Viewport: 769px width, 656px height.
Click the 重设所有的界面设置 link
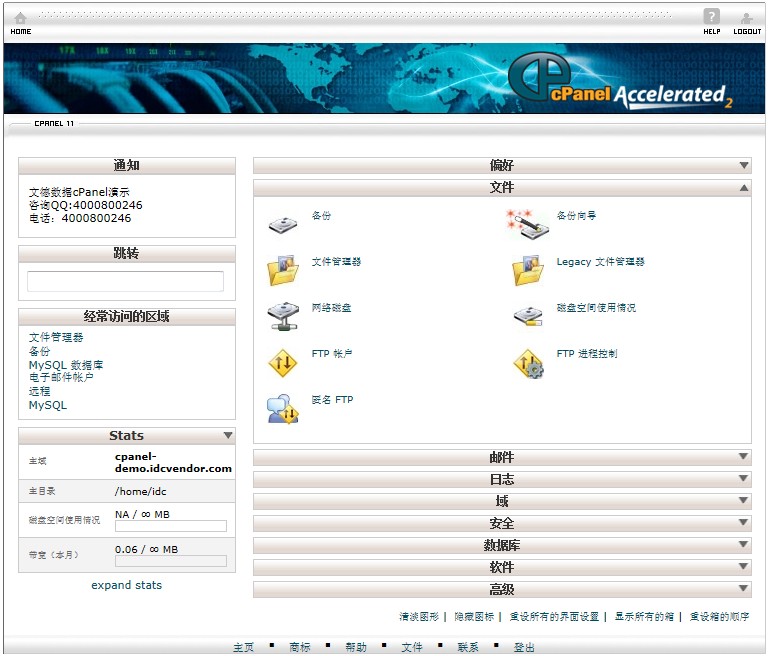554,616
